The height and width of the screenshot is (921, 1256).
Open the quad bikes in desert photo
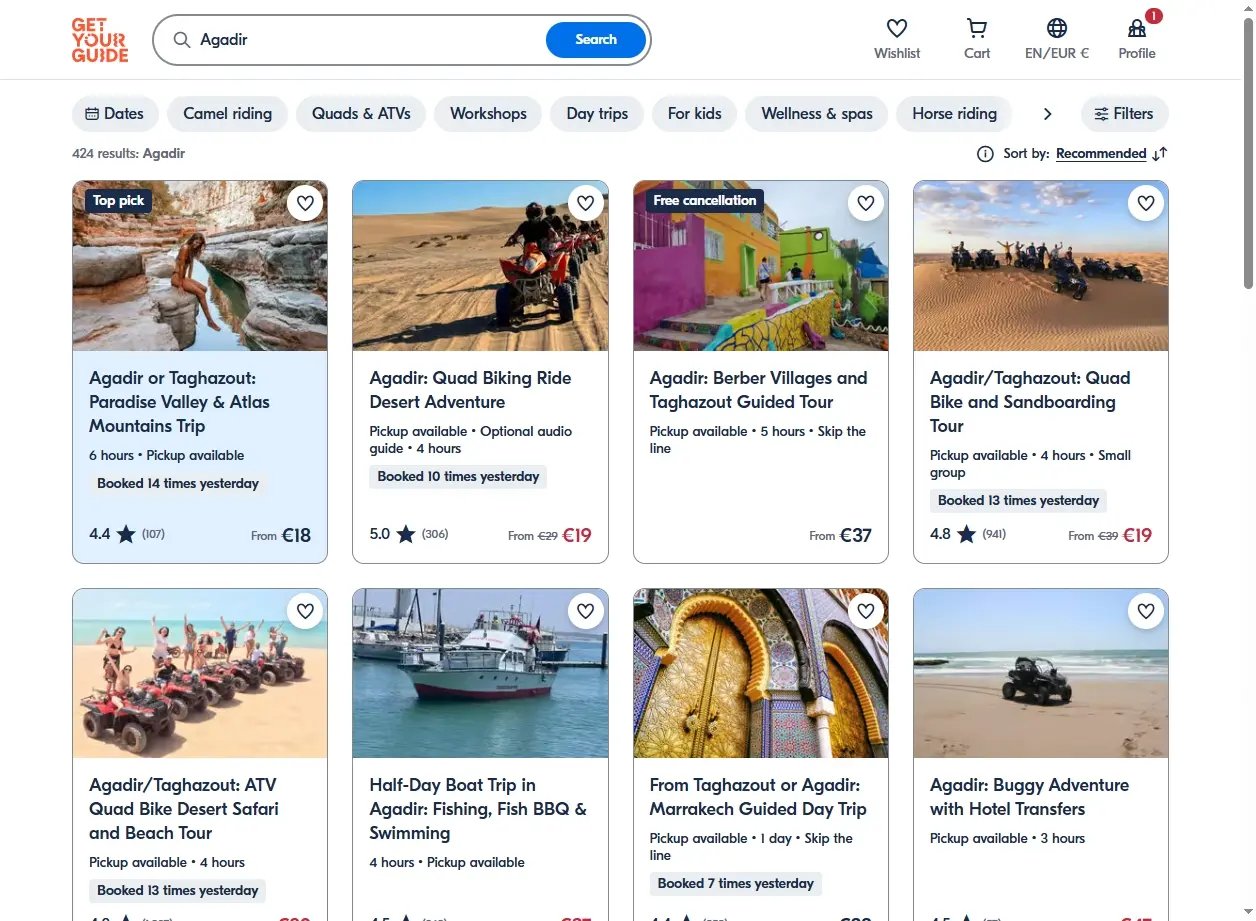click(480, 266)
